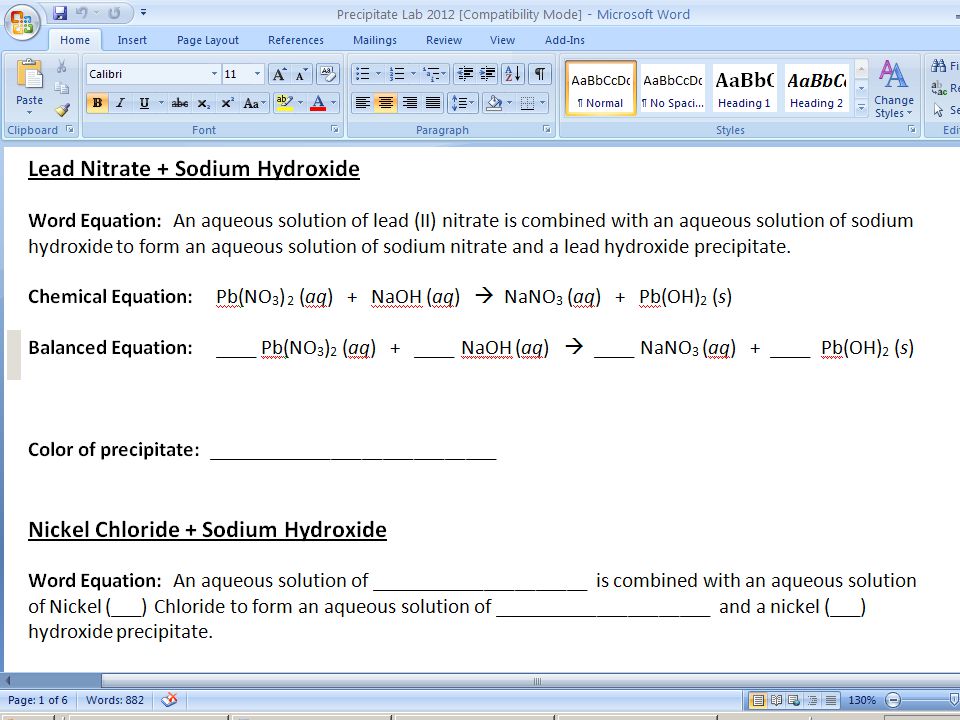Screen dimensions: 960x720
Task: Increase paragraph indent
Action: (487, 74)
